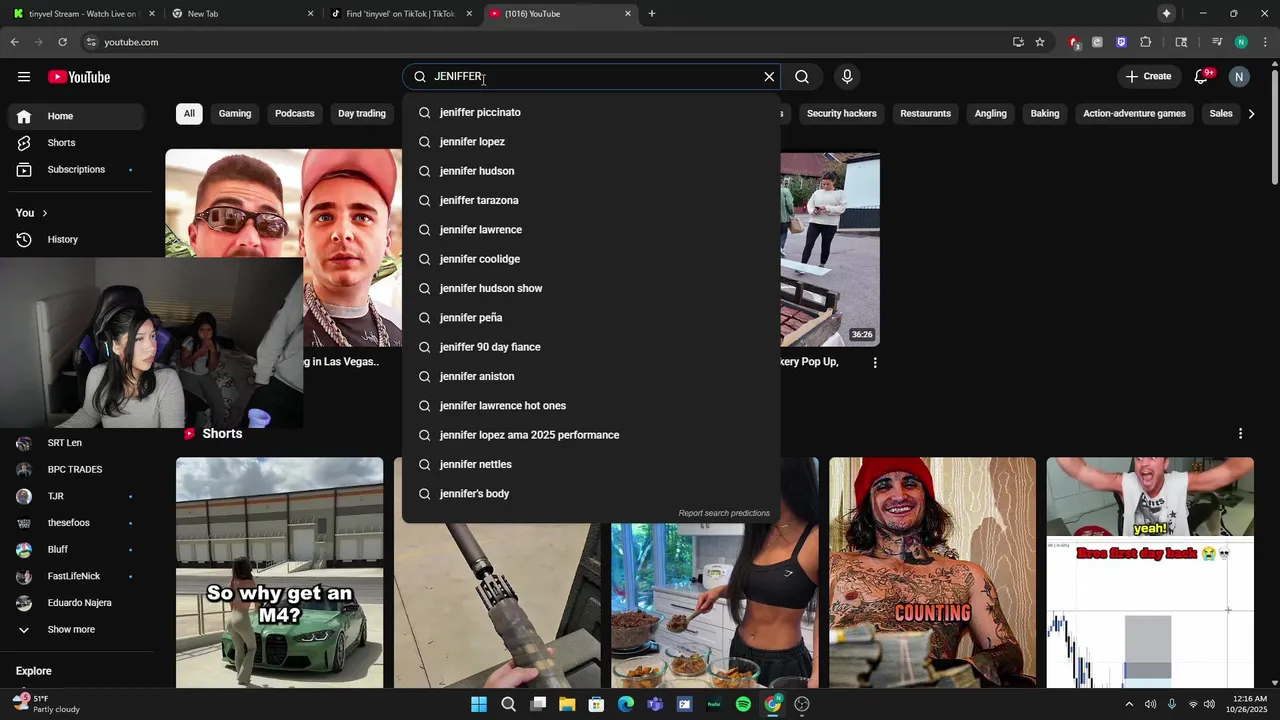Select suggestion 'jennifer aniston'
The image size is (1280, 720).
(x=591, y=376)
